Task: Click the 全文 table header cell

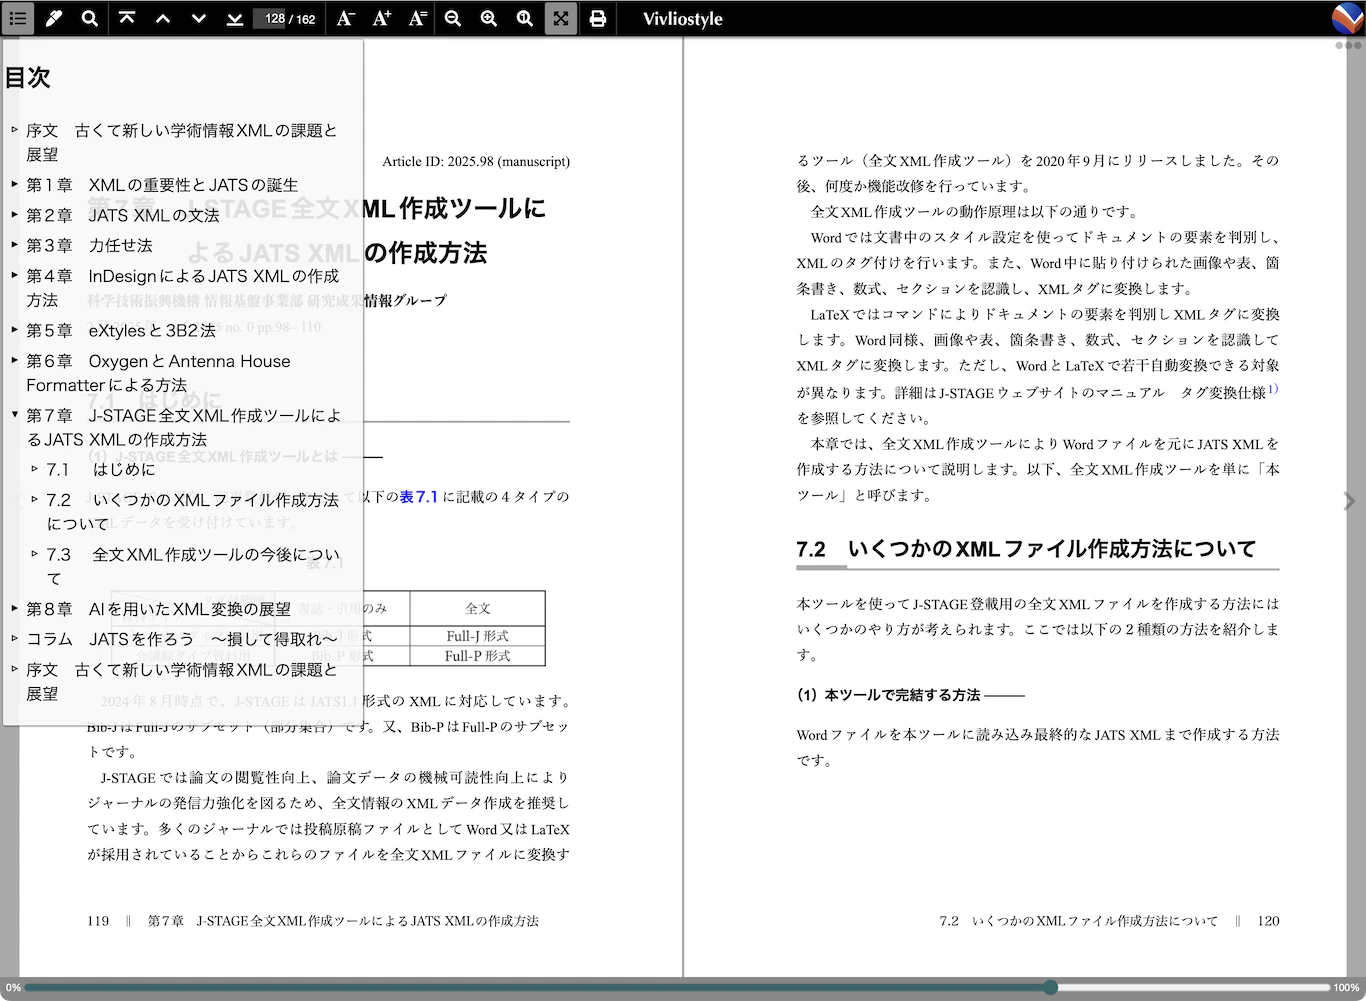Action: click(477, 608)
